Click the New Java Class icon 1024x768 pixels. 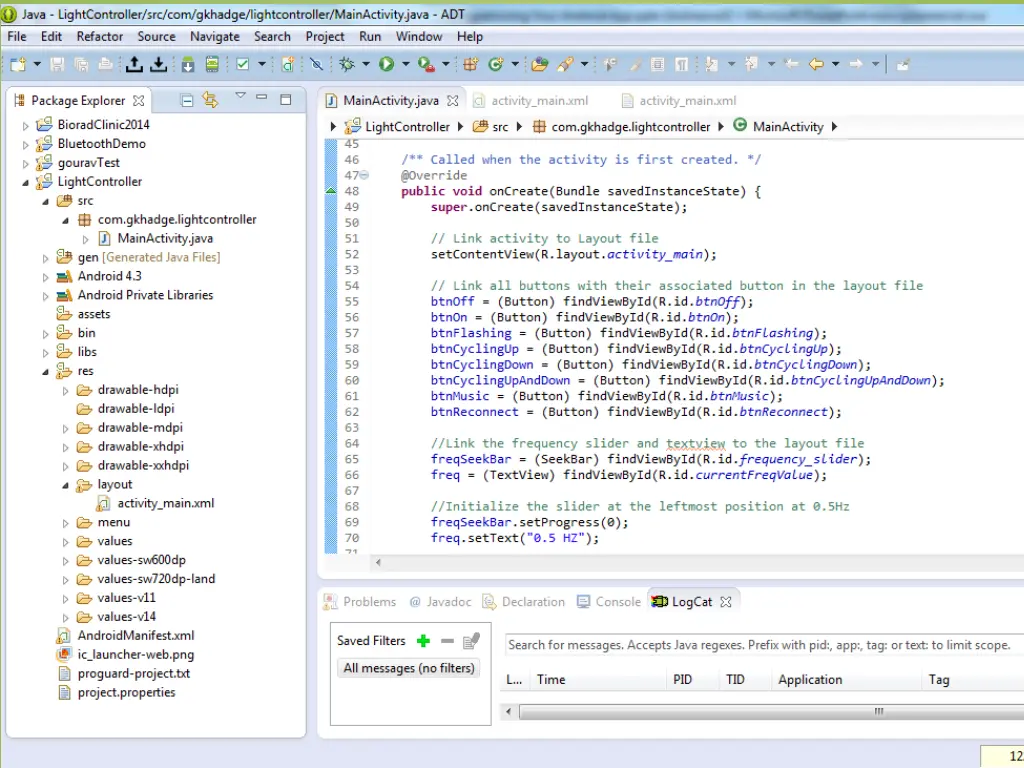click(x=496, y=64)
